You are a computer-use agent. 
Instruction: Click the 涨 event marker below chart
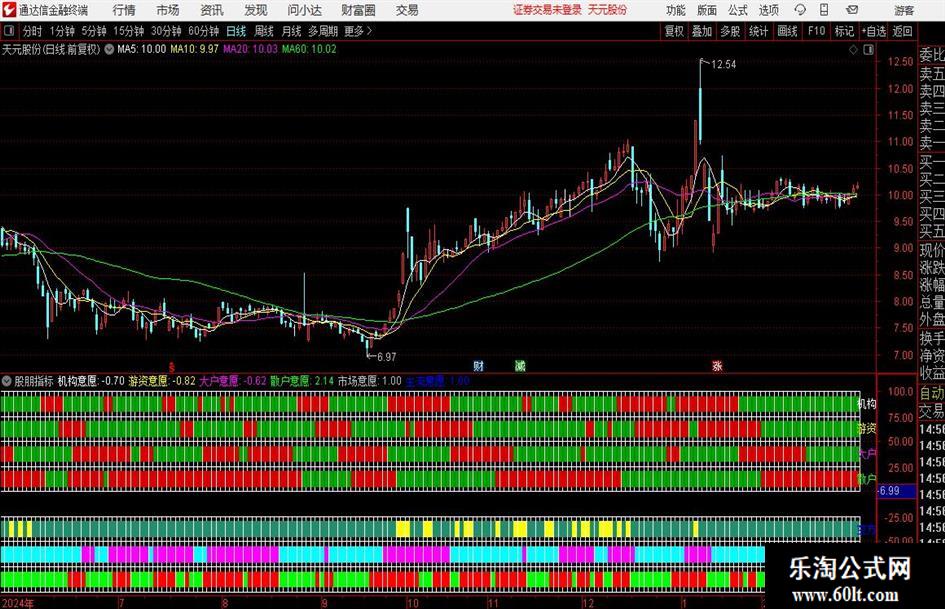[717, 365]
